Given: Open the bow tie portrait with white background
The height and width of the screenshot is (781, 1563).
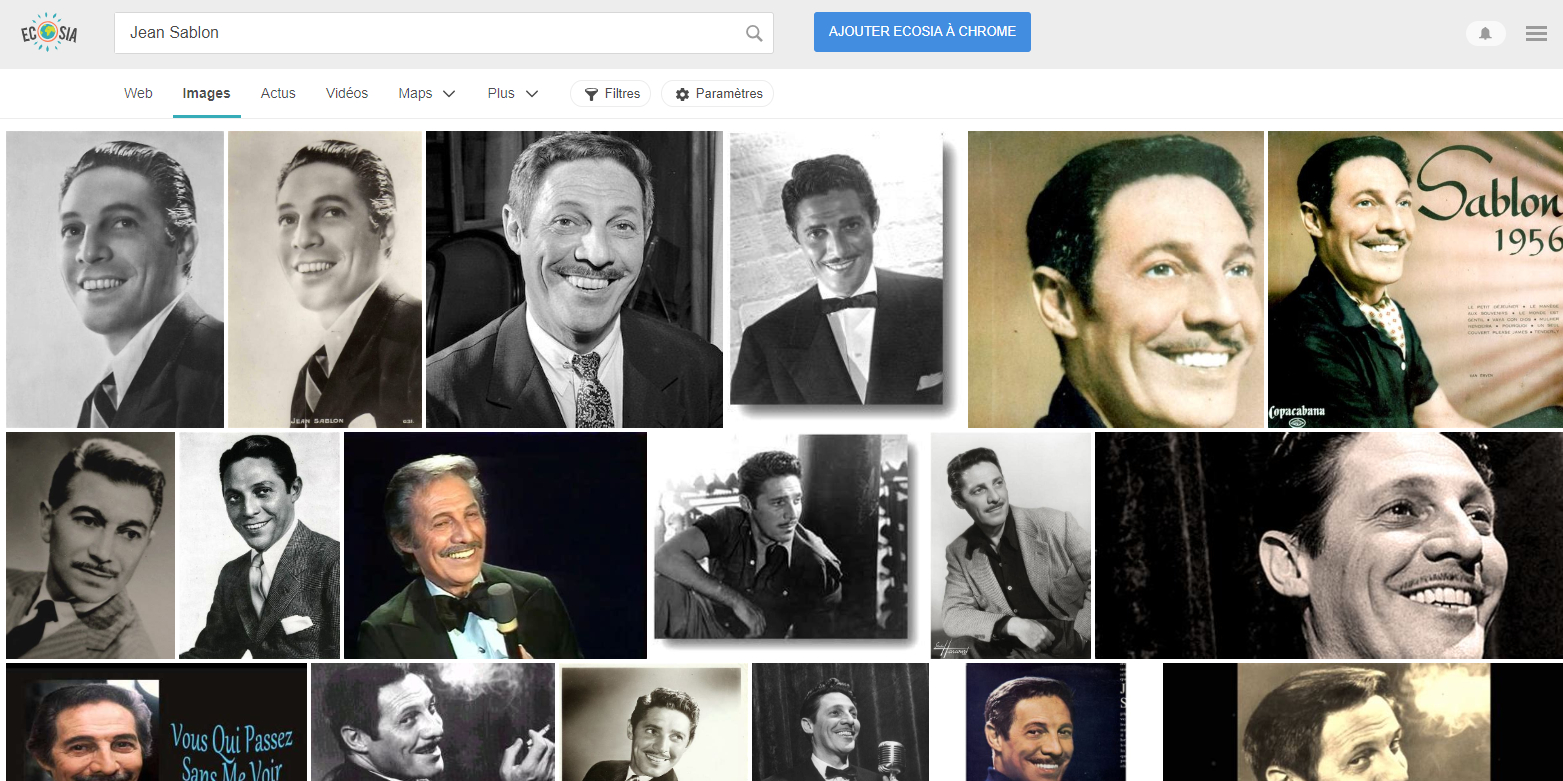Looking at the screenshot, I should point(836,270).
